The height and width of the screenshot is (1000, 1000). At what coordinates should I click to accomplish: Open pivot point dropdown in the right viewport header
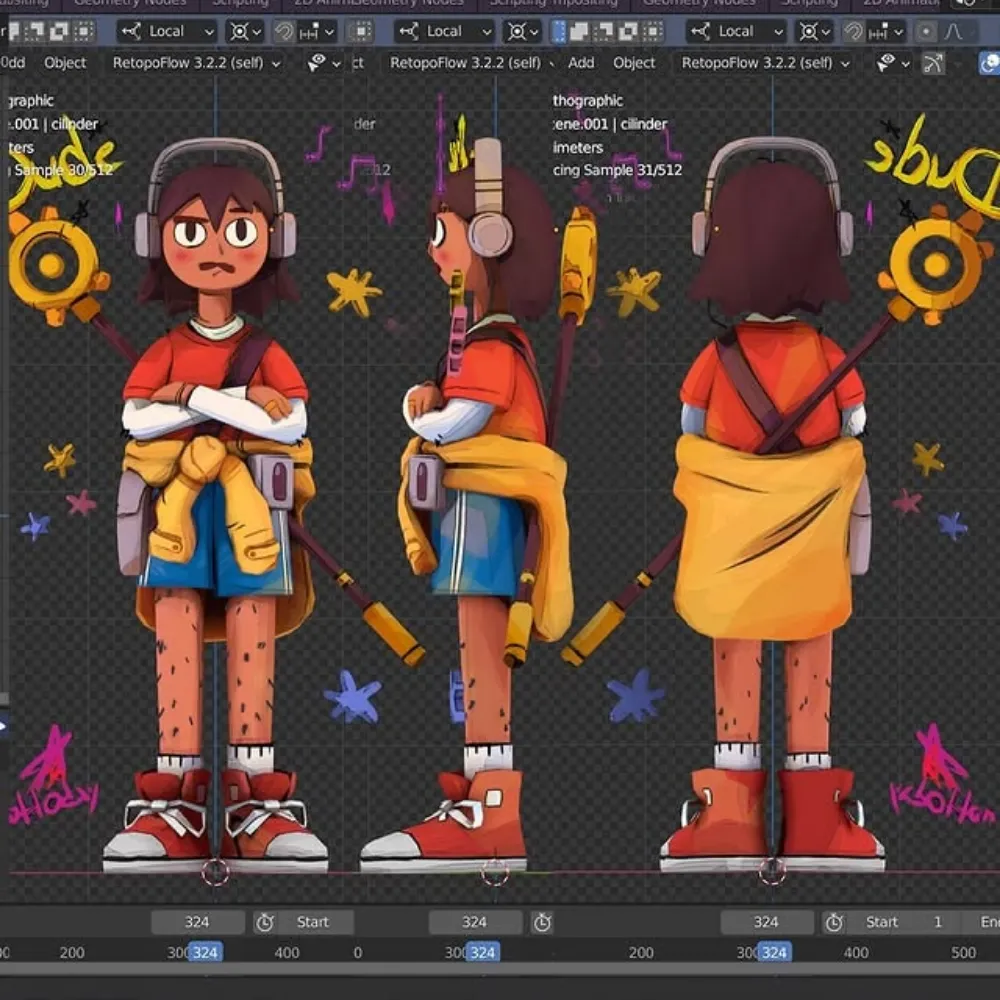click(x=814, y=31)
